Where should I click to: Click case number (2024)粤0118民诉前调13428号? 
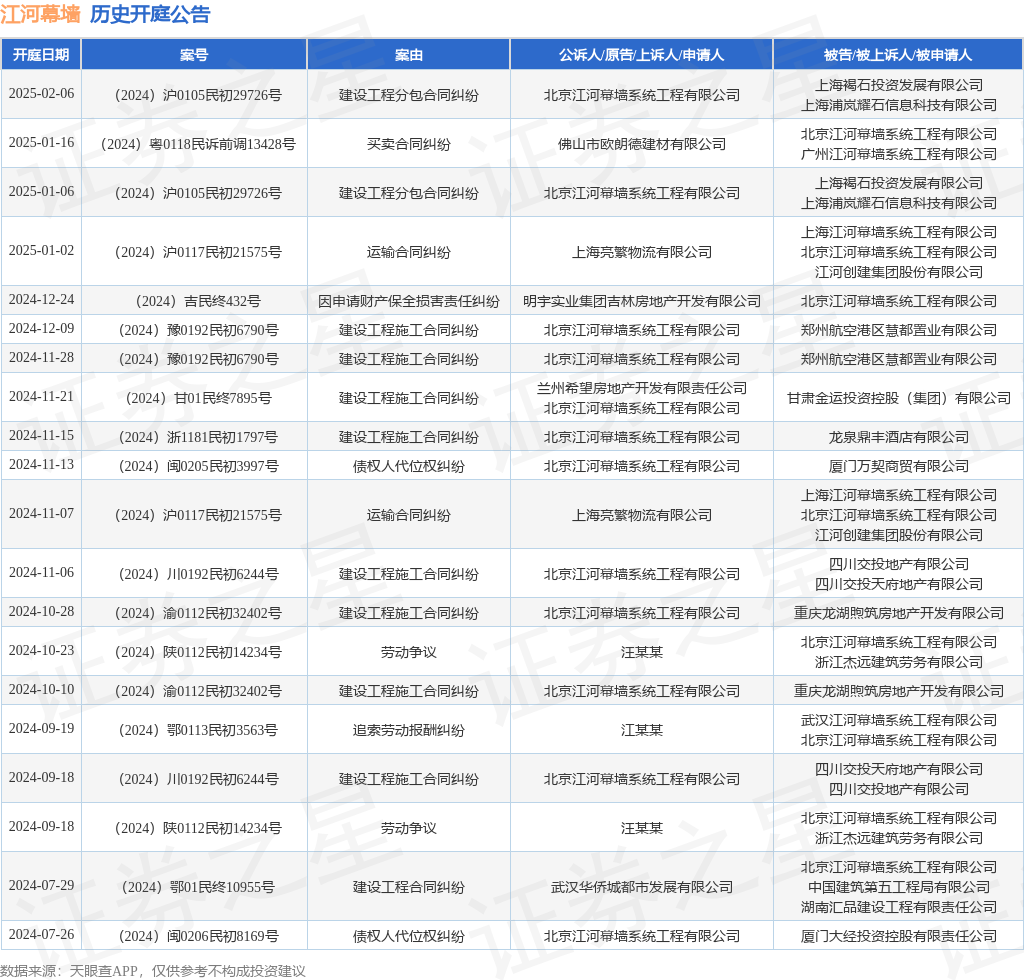click(x=198, y=144)
